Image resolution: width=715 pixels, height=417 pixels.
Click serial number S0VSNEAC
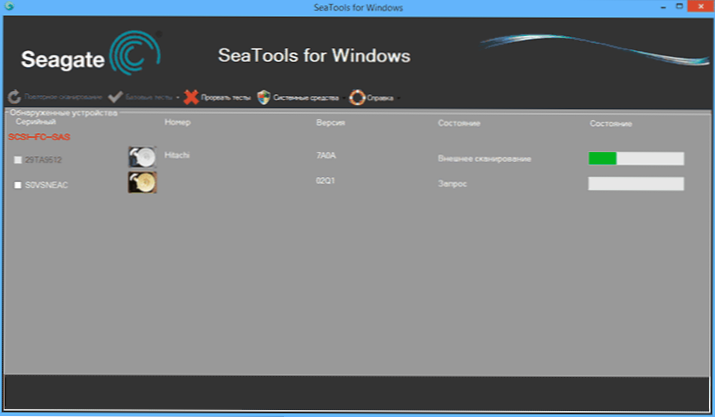click(47, 185)
